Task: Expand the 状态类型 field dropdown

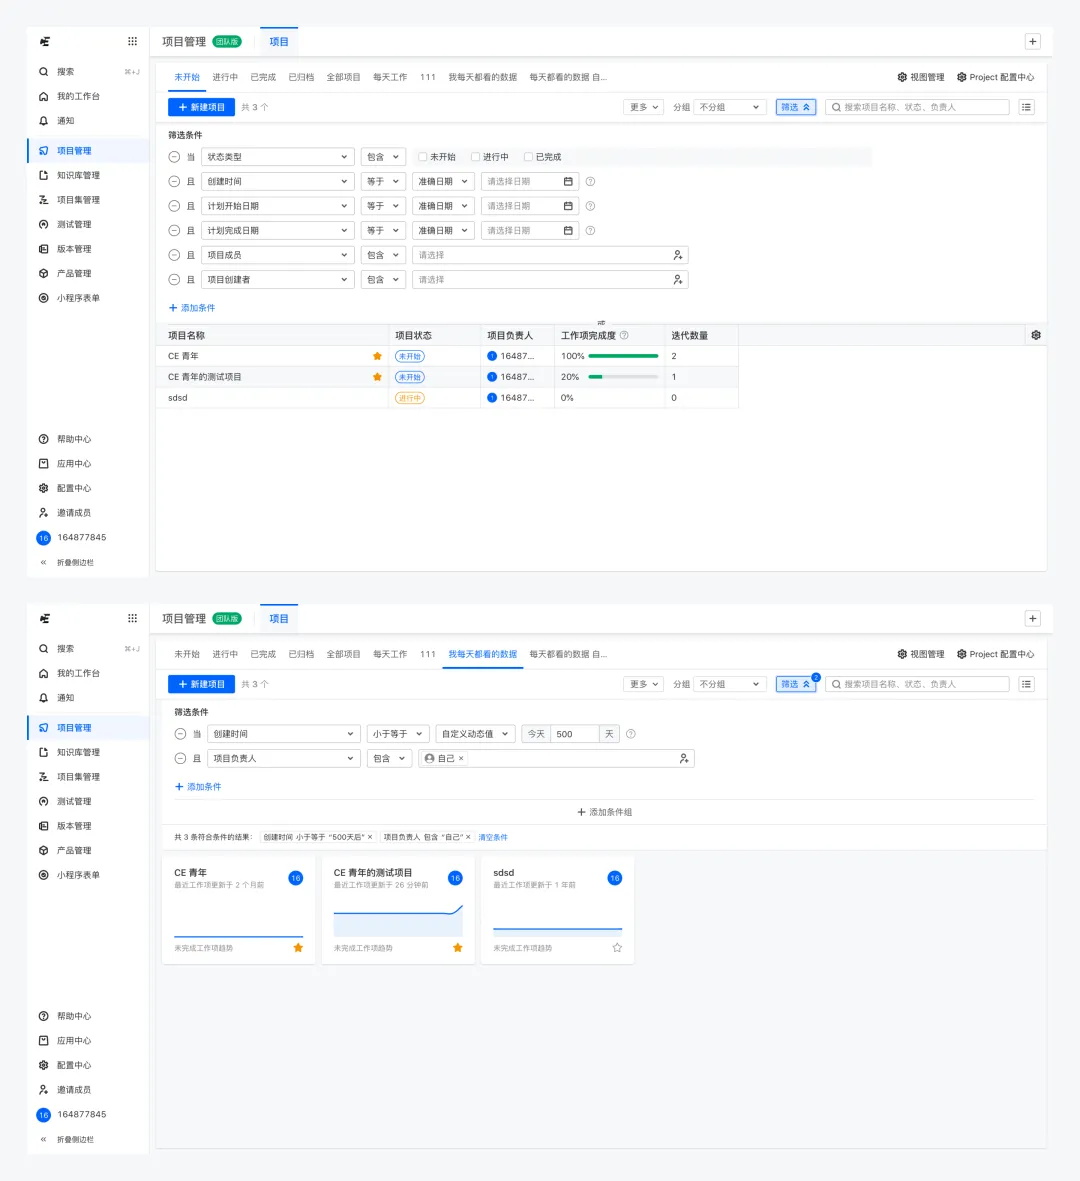Action: [277, 157]
